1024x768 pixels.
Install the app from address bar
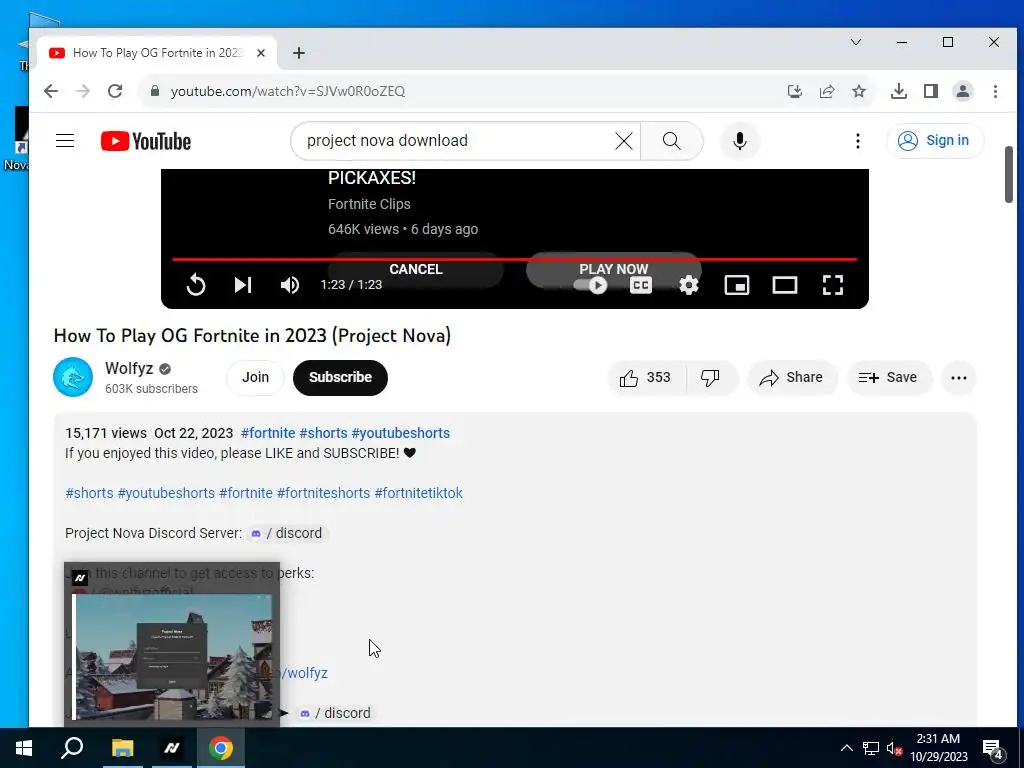click(x=794, y=91)
